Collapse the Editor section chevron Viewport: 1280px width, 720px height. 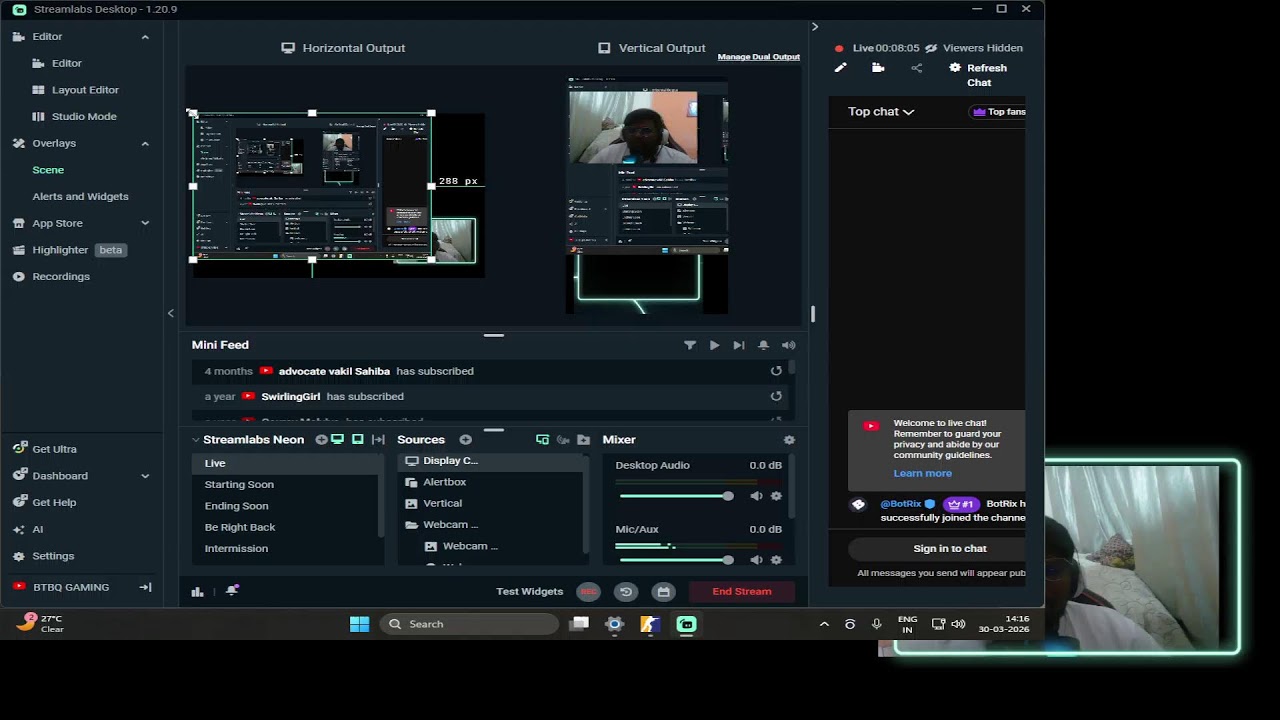pyautogui.click(x=145, y=37)
